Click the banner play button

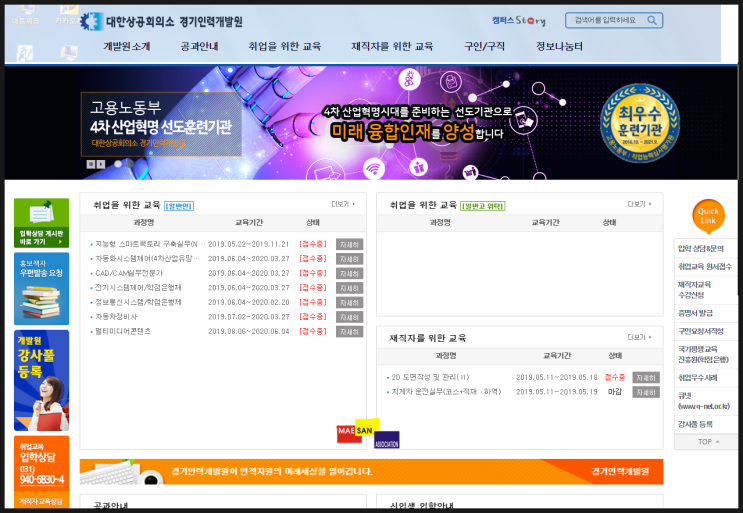pyautogui.click(x=101, y=164)
